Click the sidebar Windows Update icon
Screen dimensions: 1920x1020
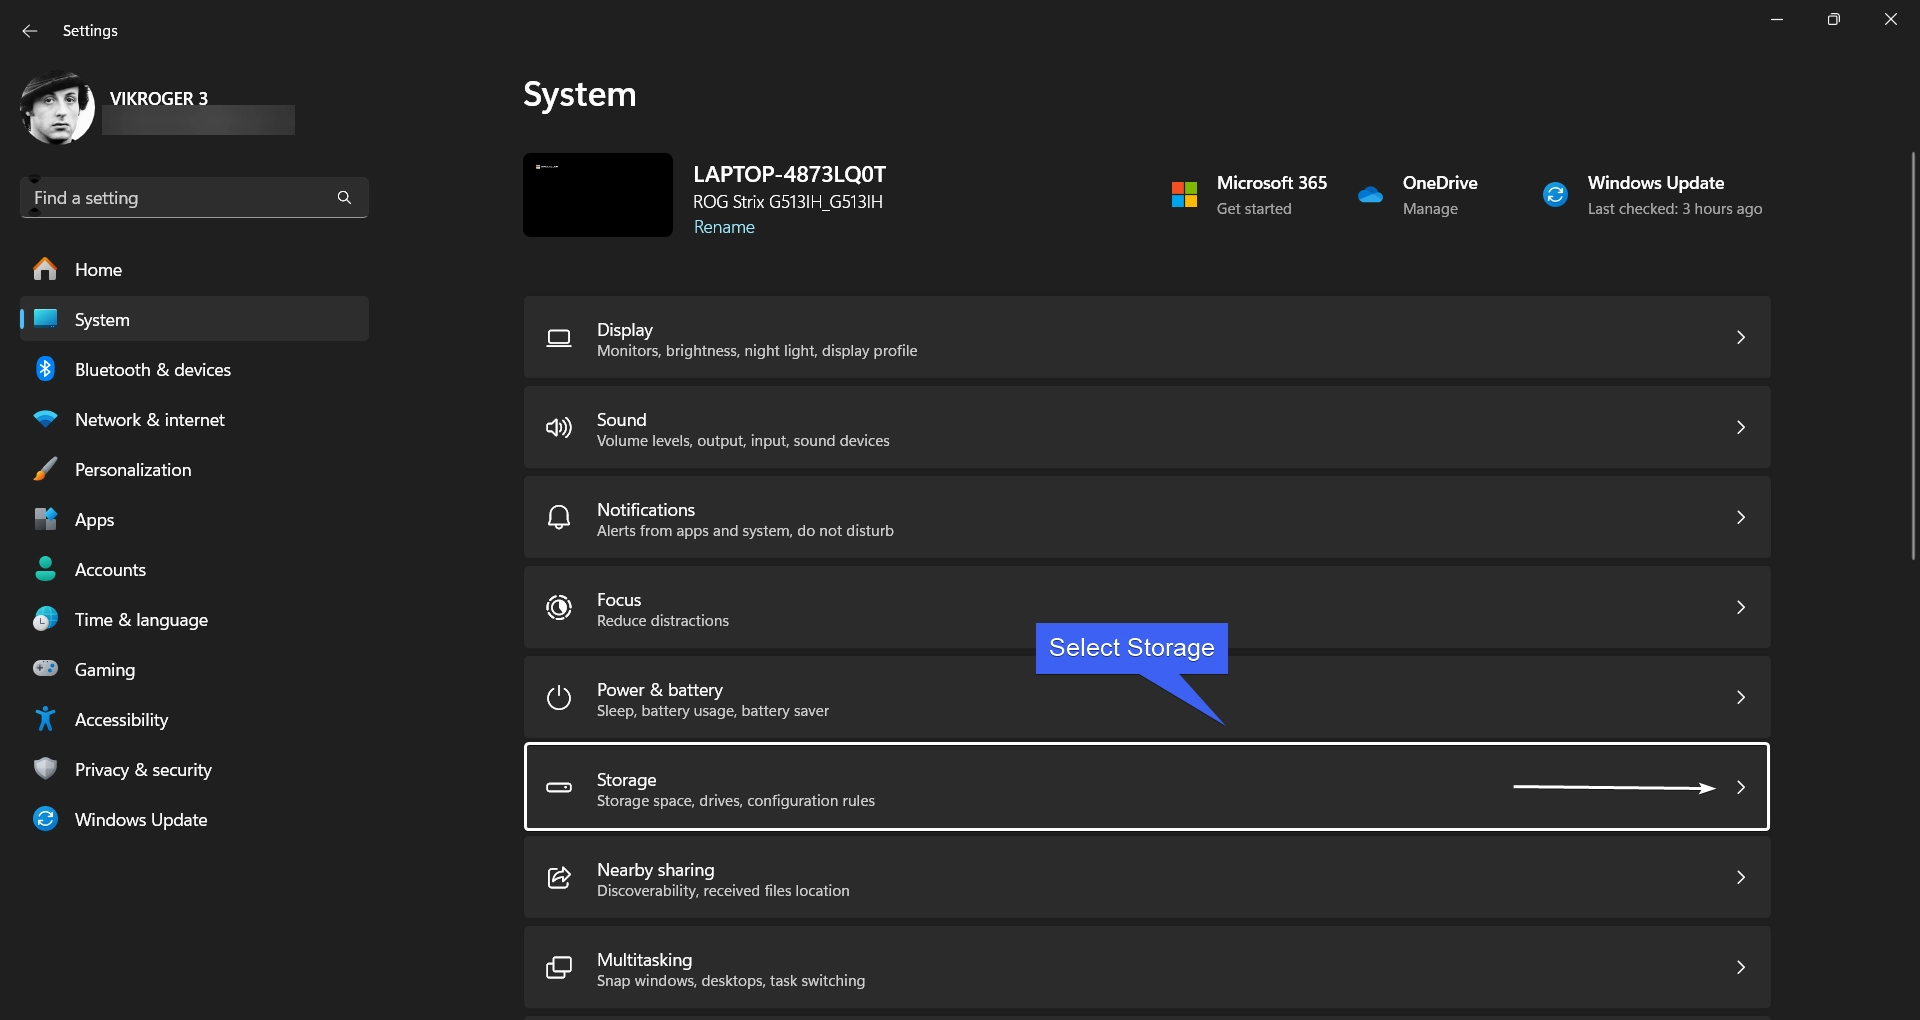(45, 819)
